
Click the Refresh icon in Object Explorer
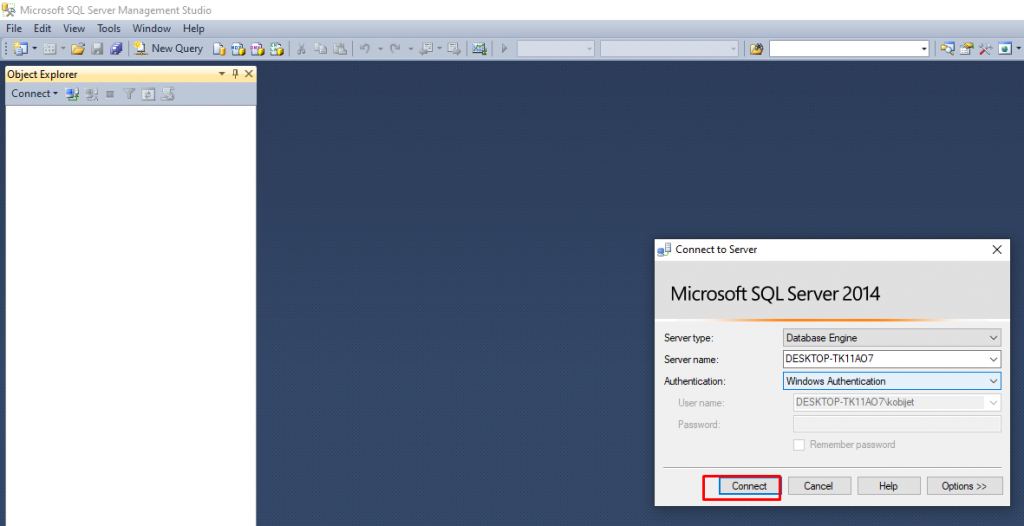pyautogui.click(x=148, y=94)
